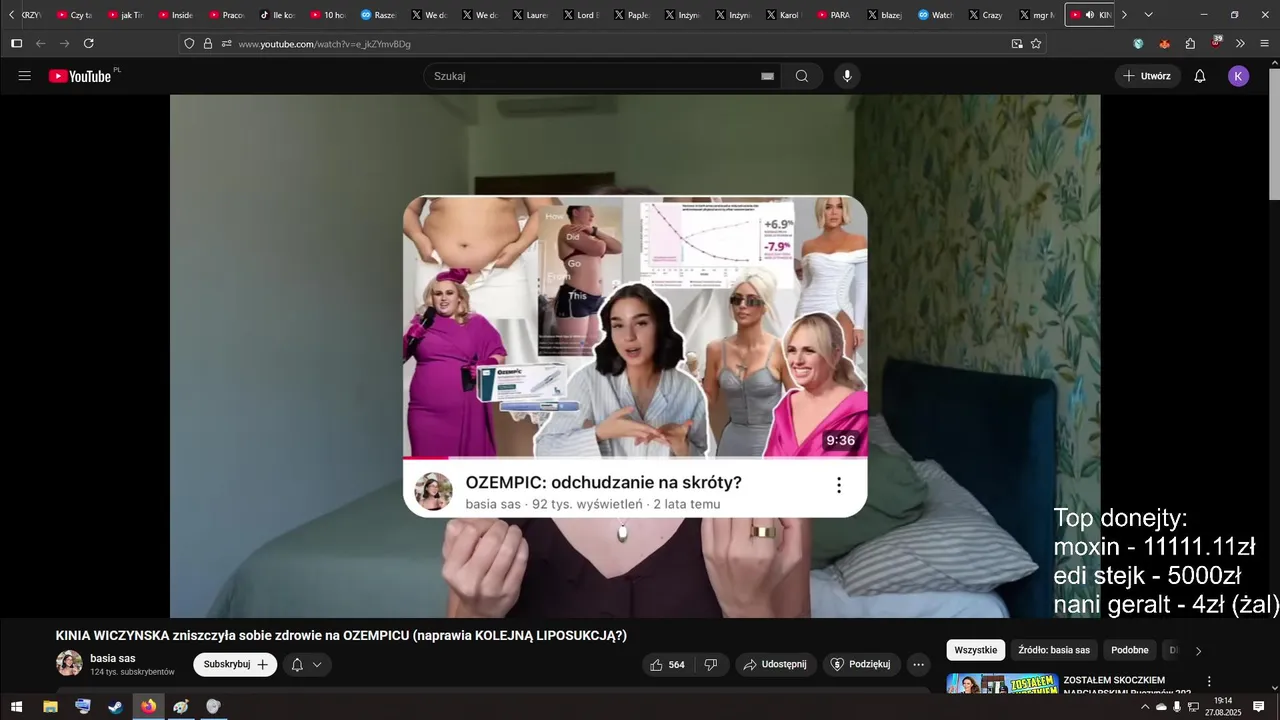This screenshot has width=1280, height=720.
Task: Open File Explorer from taskbar
Action: coord(50,706)
